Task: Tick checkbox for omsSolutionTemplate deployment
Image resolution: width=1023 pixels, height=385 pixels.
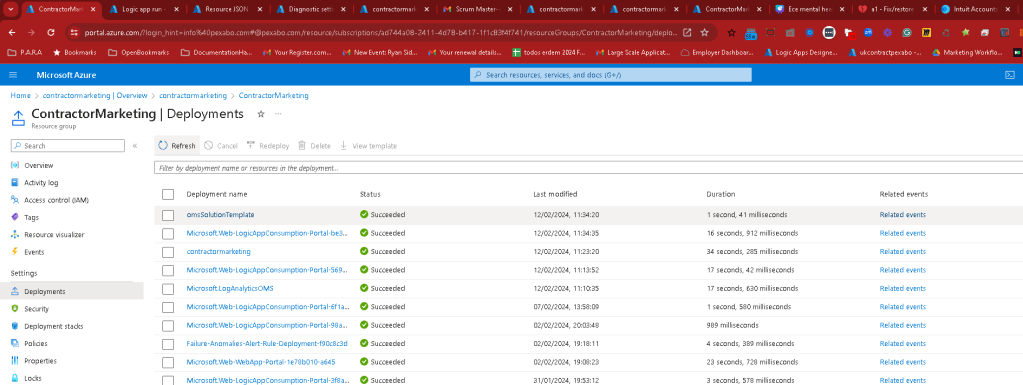Action: click(168, 215)
